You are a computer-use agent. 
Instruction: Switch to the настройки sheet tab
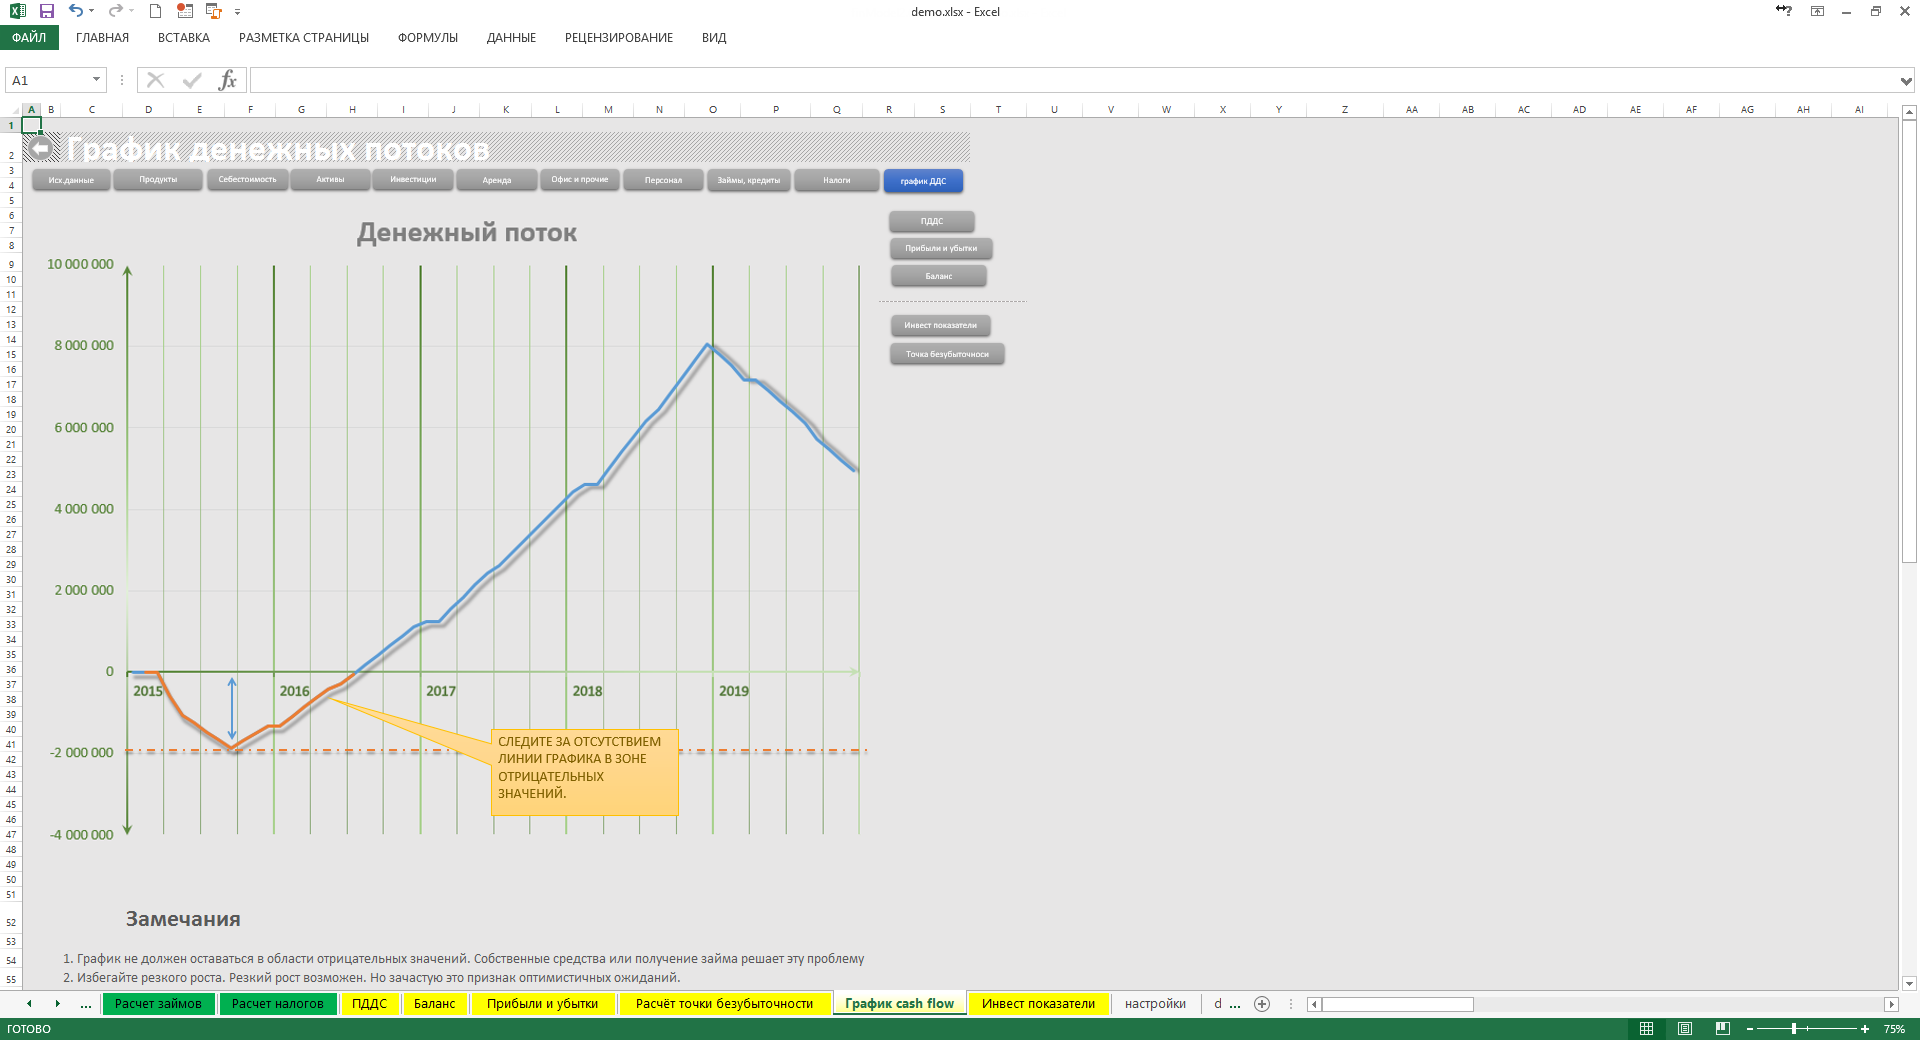[1155, 1004]
